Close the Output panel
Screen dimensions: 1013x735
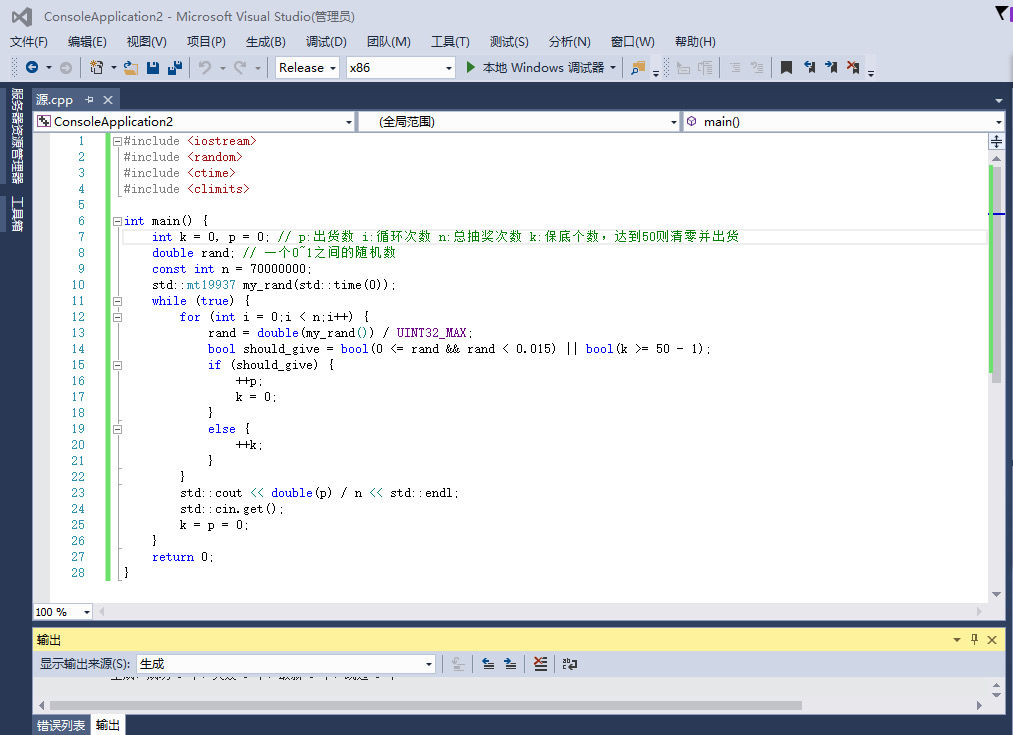coord(992,639)
